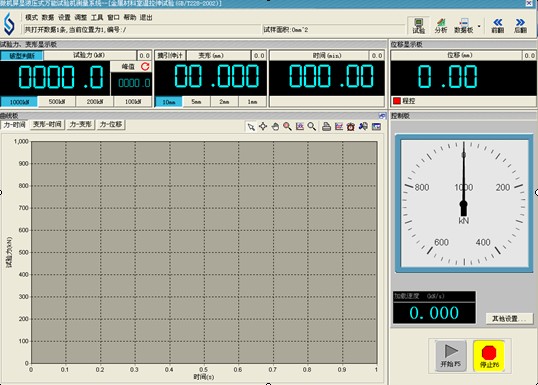This screenshot has width=538, height=385.
Task: Restore the curve panel window icon
Action: (x=382, y=116)
